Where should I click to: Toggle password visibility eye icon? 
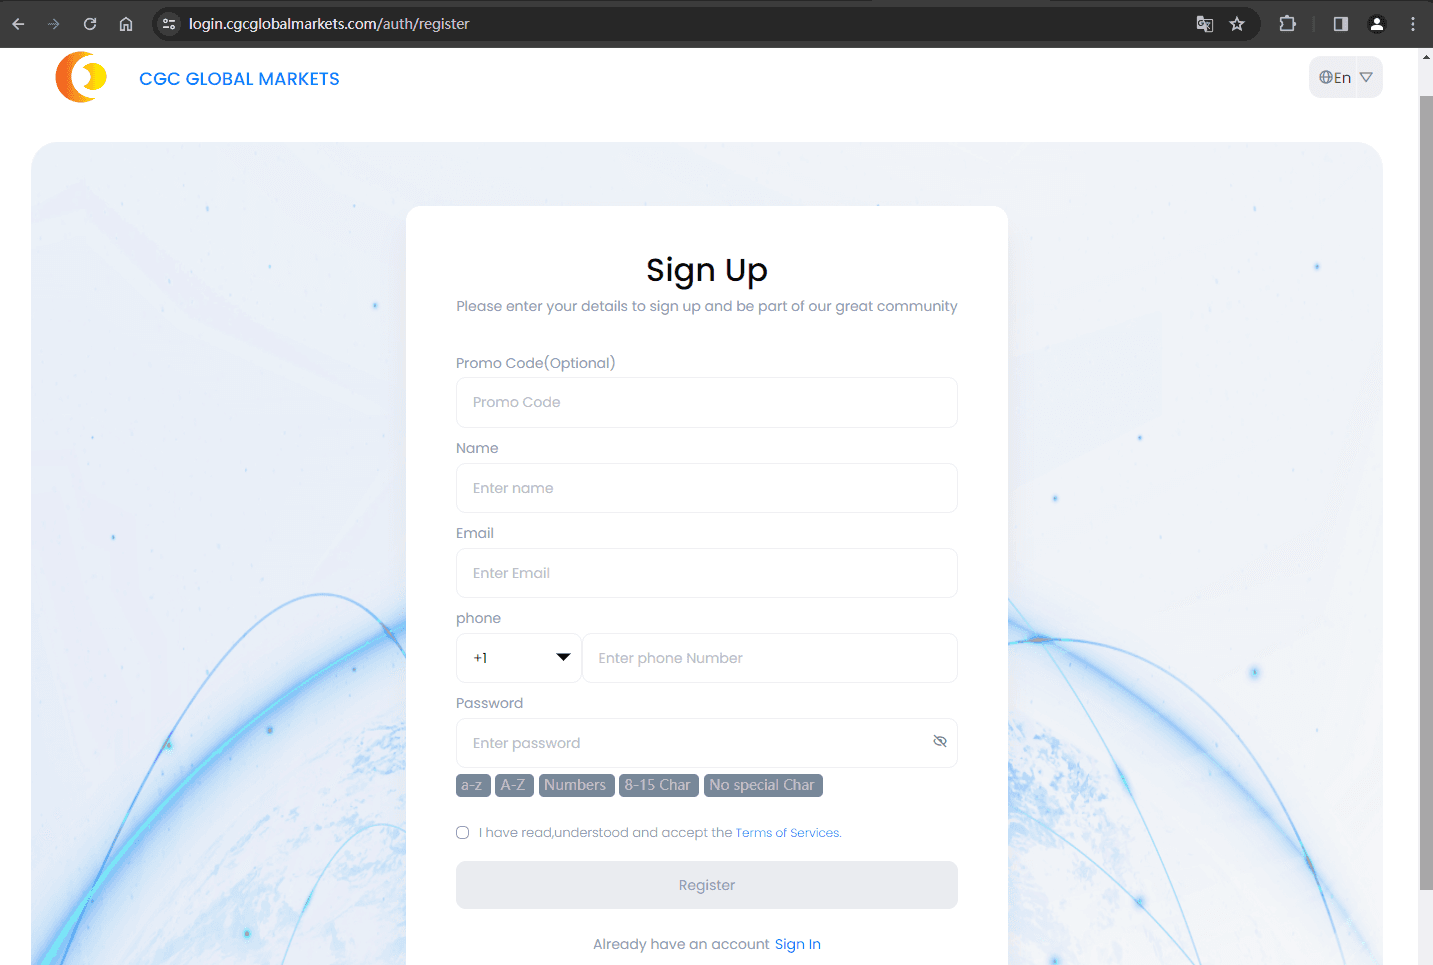click(x=940, y=741)
